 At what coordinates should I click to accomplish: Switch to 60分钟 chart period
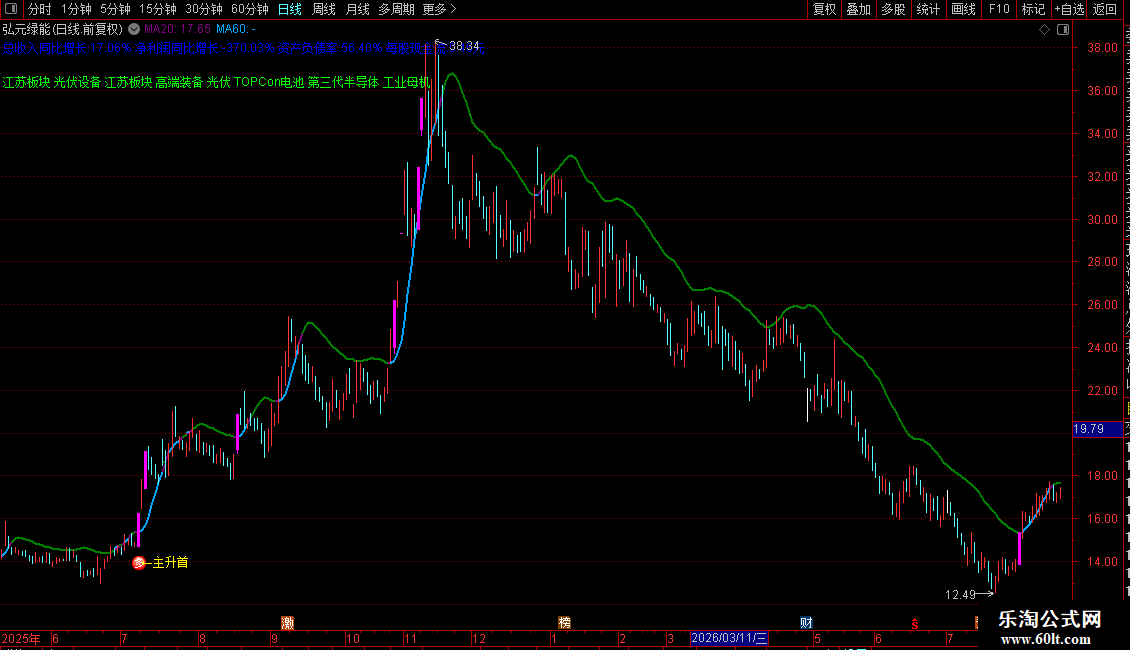tap(249, 9)
